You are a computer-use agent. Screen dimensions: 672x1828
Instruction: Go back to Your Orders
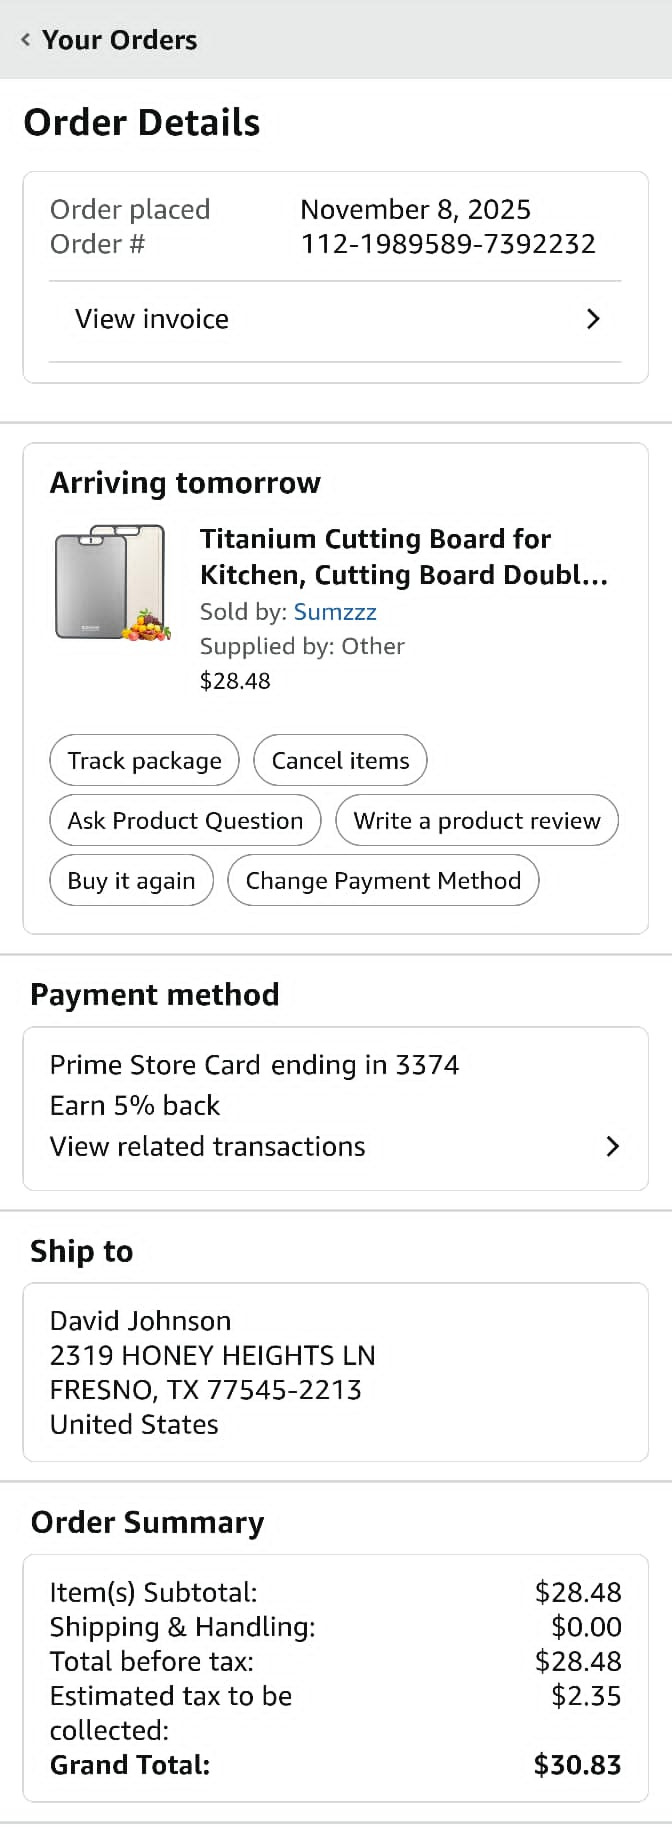(x=119, y=40)
